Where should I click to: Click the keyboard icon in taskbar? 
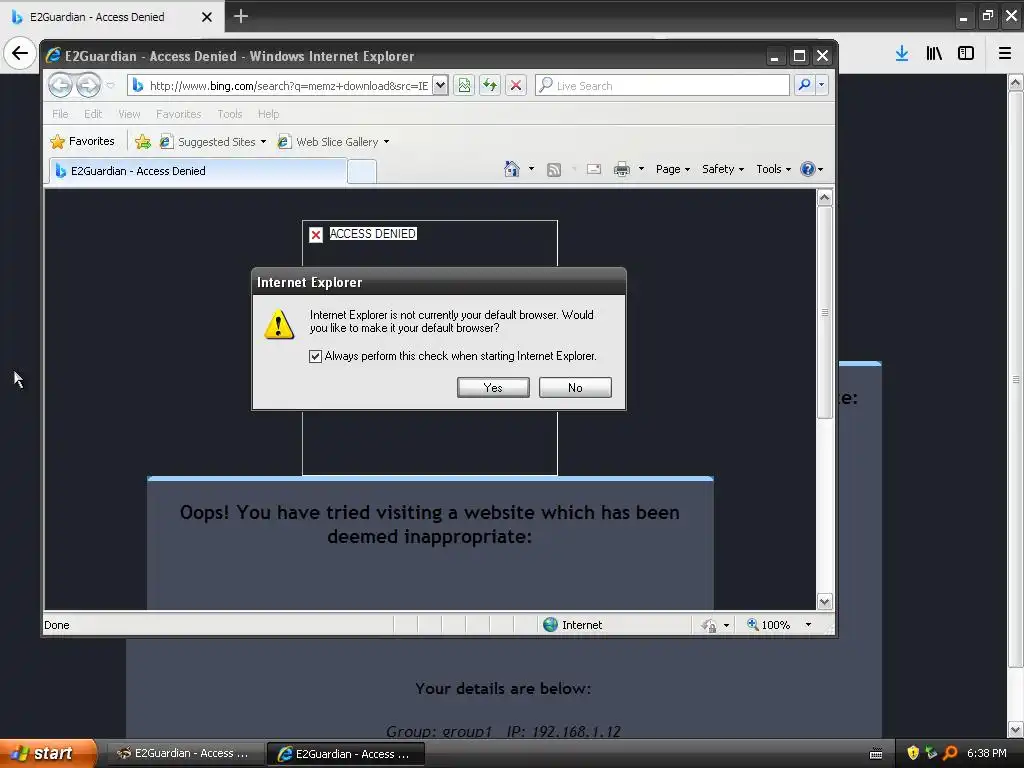876,754
